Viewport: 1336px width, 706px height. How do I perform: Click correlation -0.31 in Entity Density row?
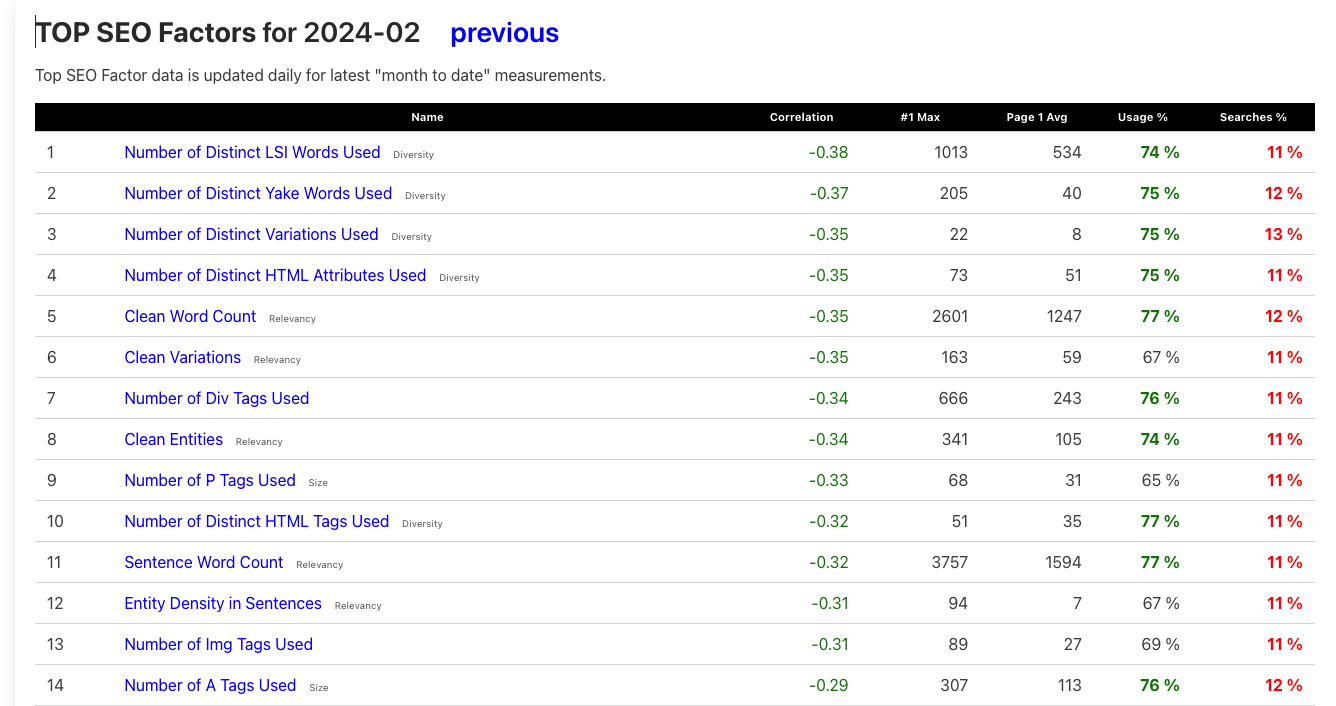[830, 603]
